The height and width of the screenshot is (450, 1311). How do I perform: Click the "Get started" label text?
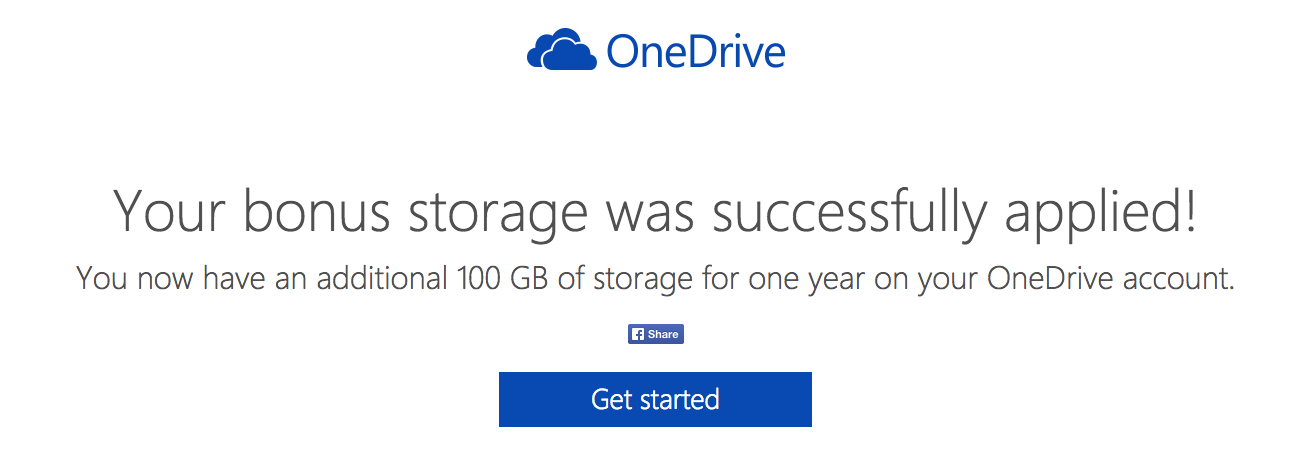point(655,400)
